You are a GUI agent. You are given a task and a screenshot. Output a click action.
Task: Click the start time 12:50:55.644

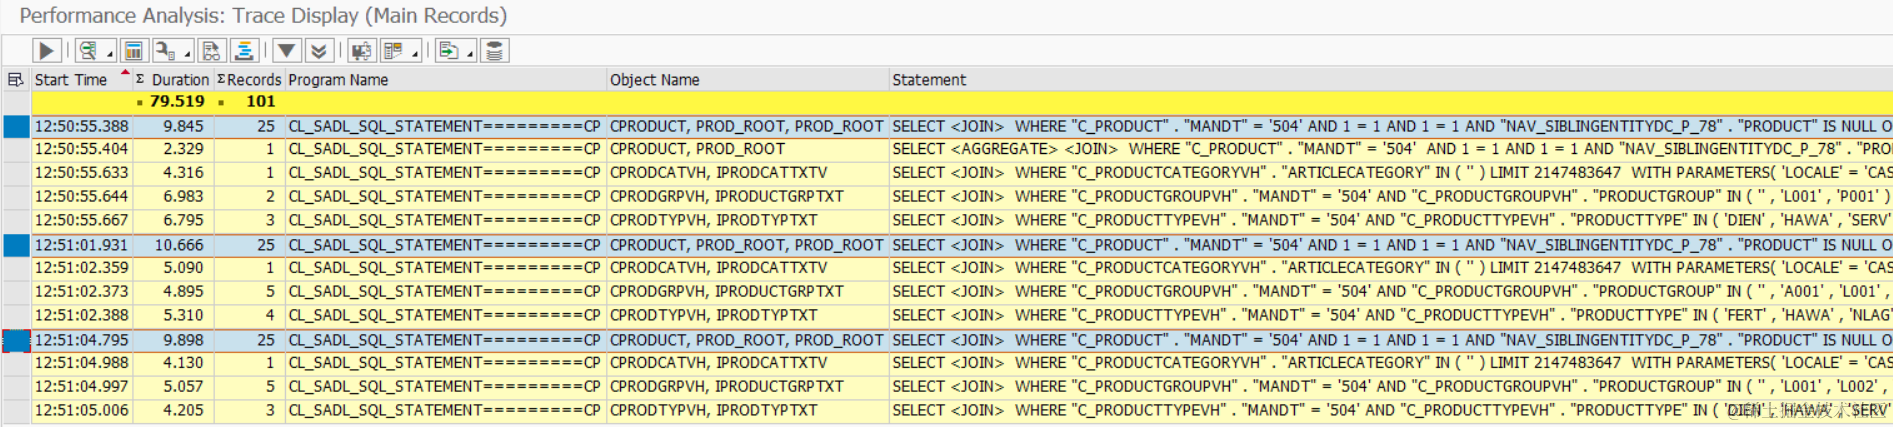pos(82,197)
